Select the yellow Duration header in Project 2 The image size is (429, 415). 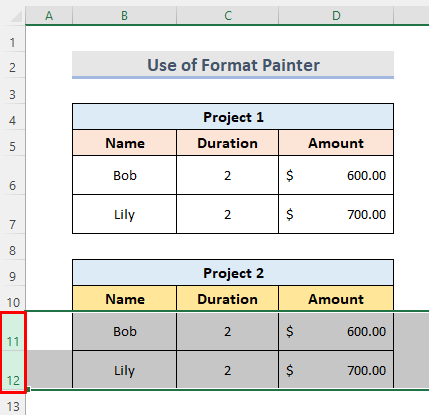click(228, 299)
